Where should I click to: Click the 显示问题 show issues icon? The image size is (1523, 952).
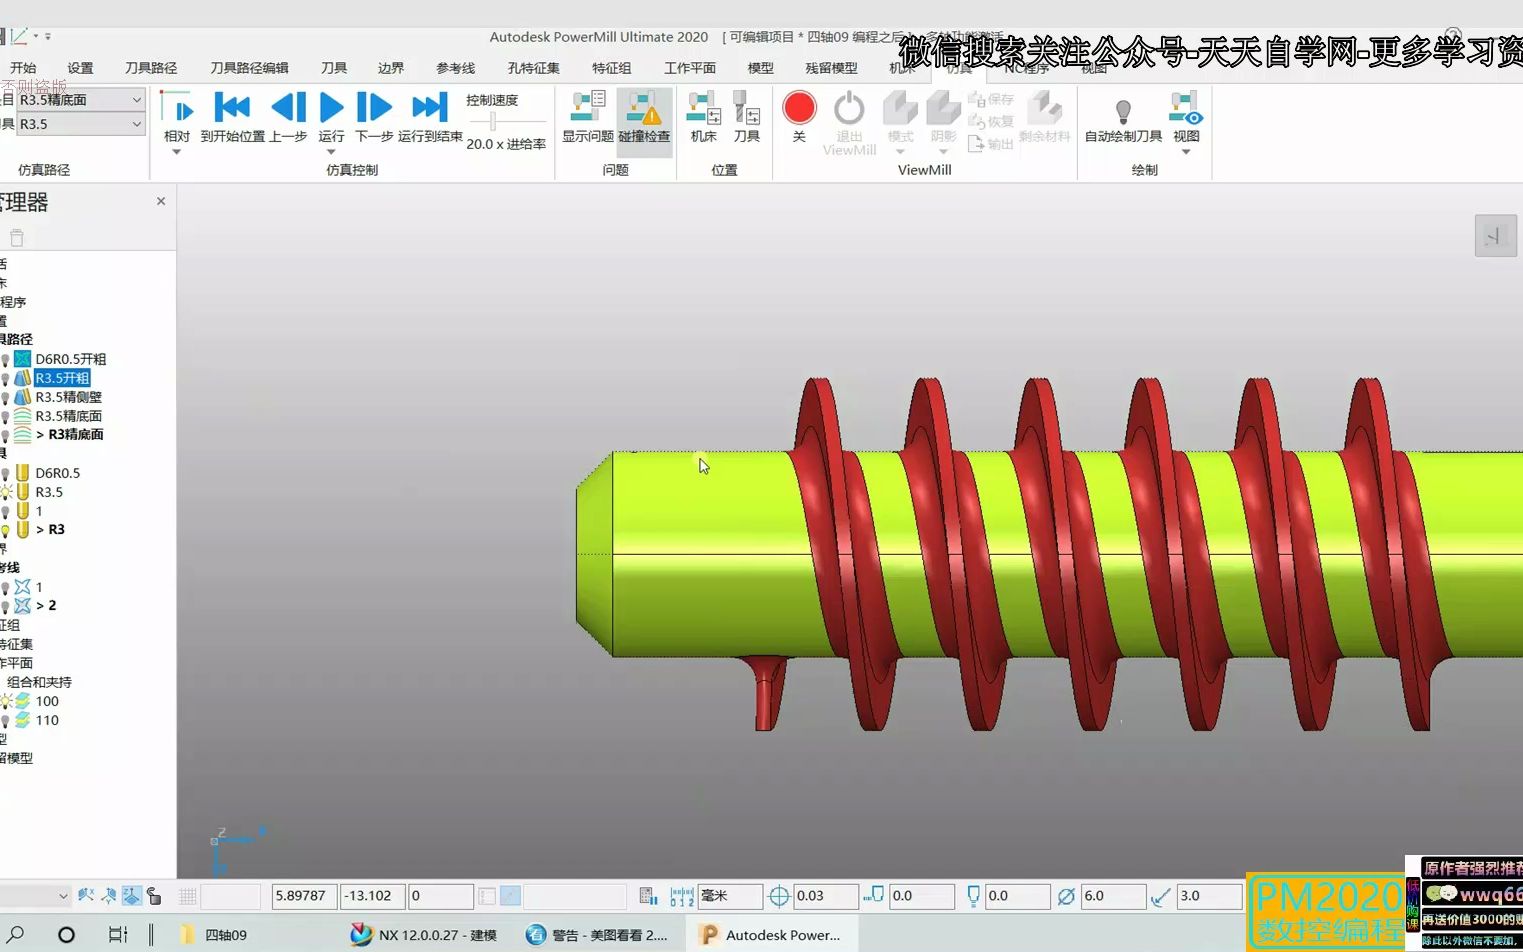tap(588, 107)
